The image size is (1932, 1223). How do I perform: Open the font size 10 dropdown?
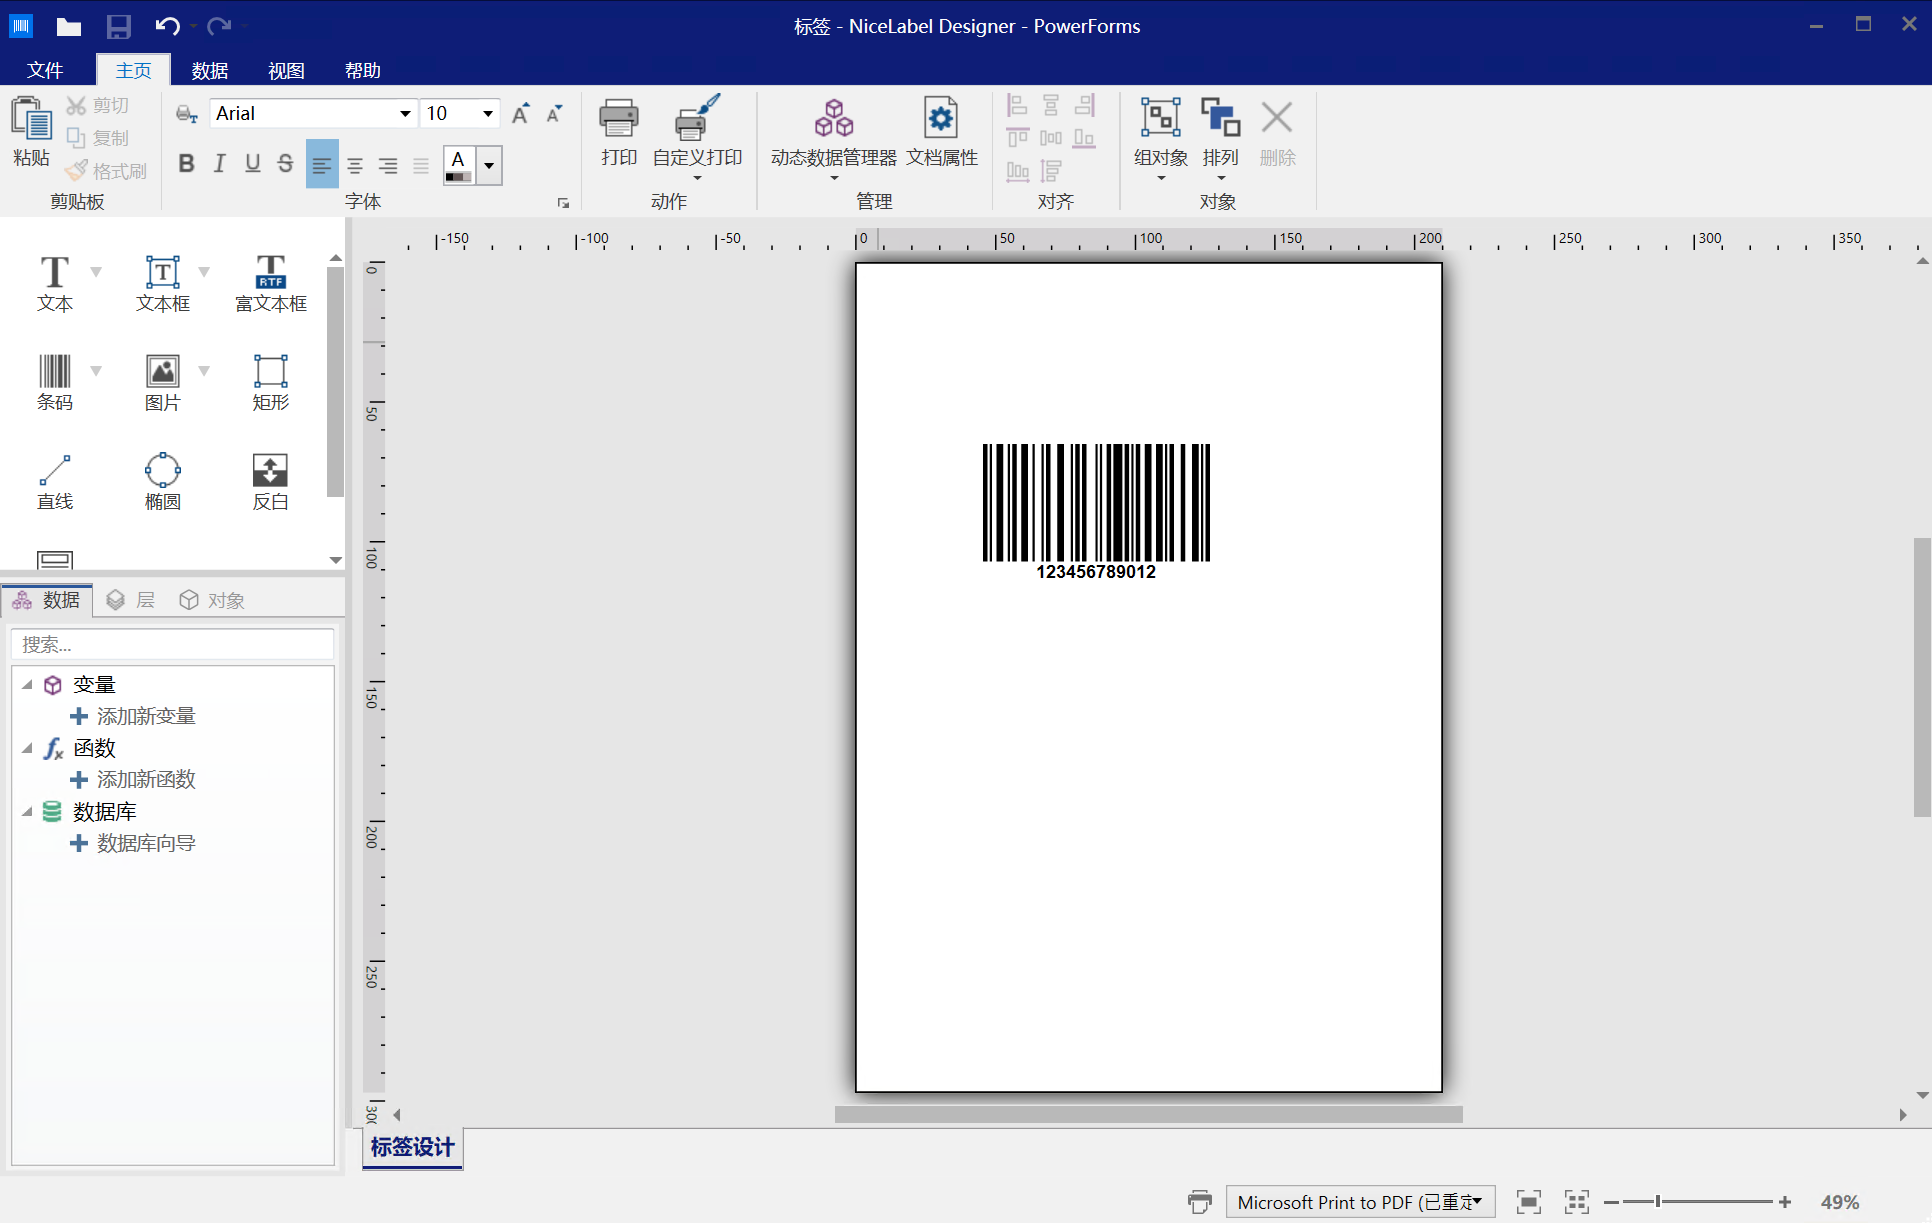(488, 113)
